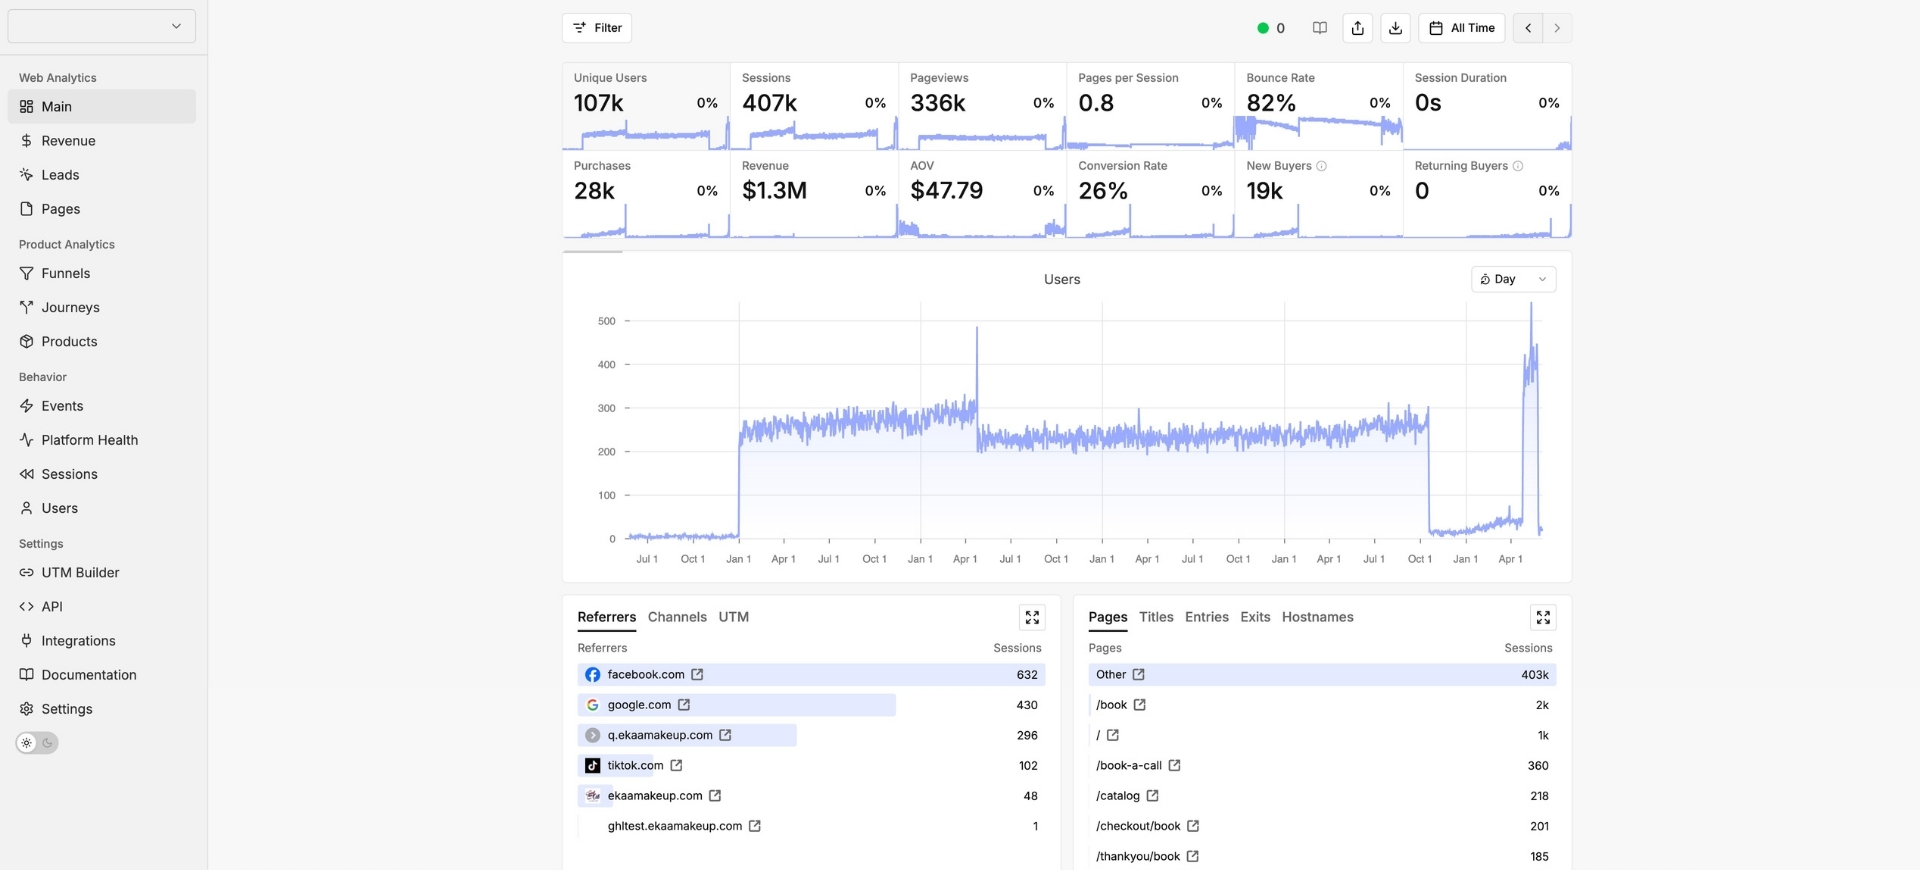The height and width of the screenshot is (870, 1920).
Task: Toggle the light/dark theme switch
Action: click(37, 743)
